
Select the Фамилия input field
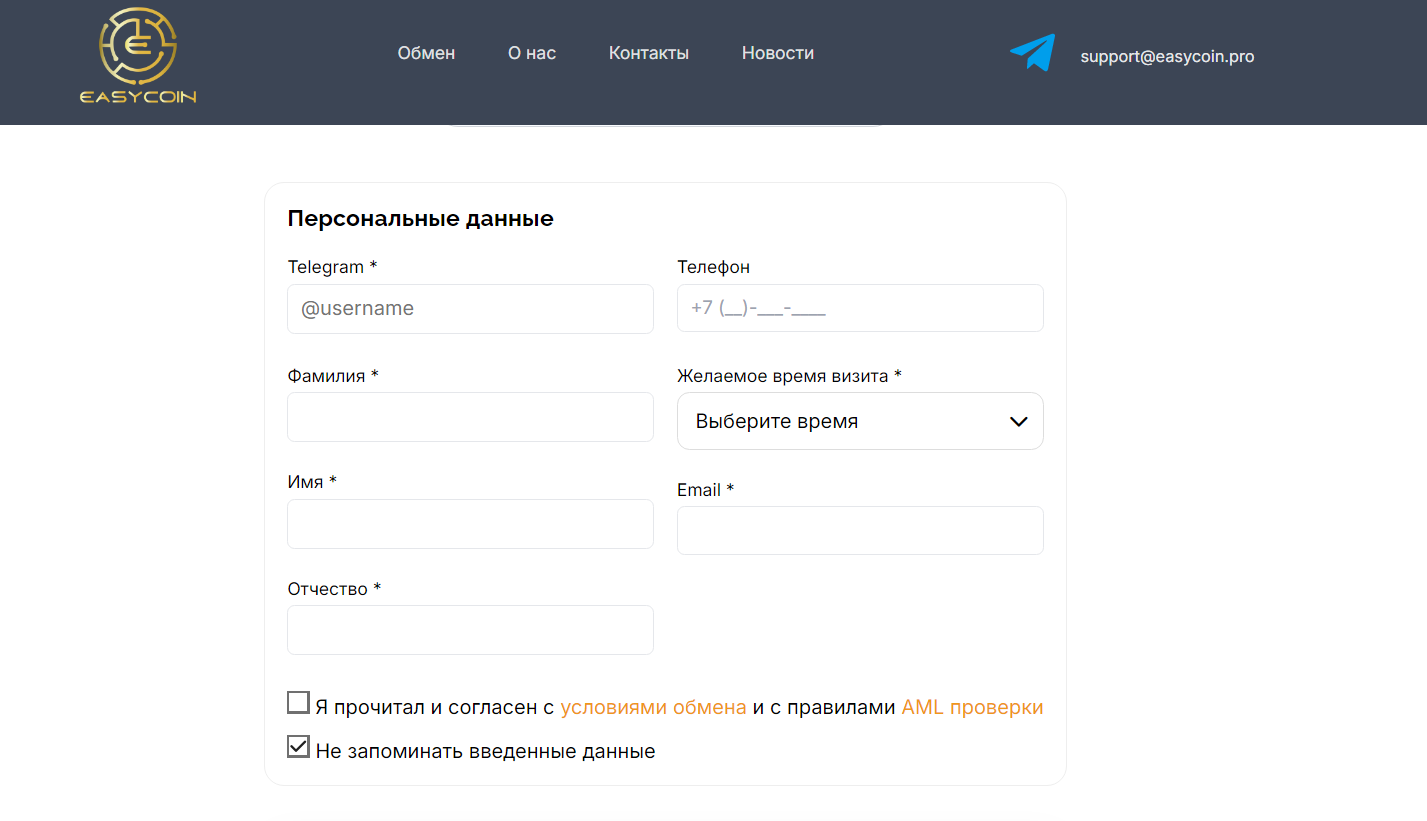pos(470,417)
